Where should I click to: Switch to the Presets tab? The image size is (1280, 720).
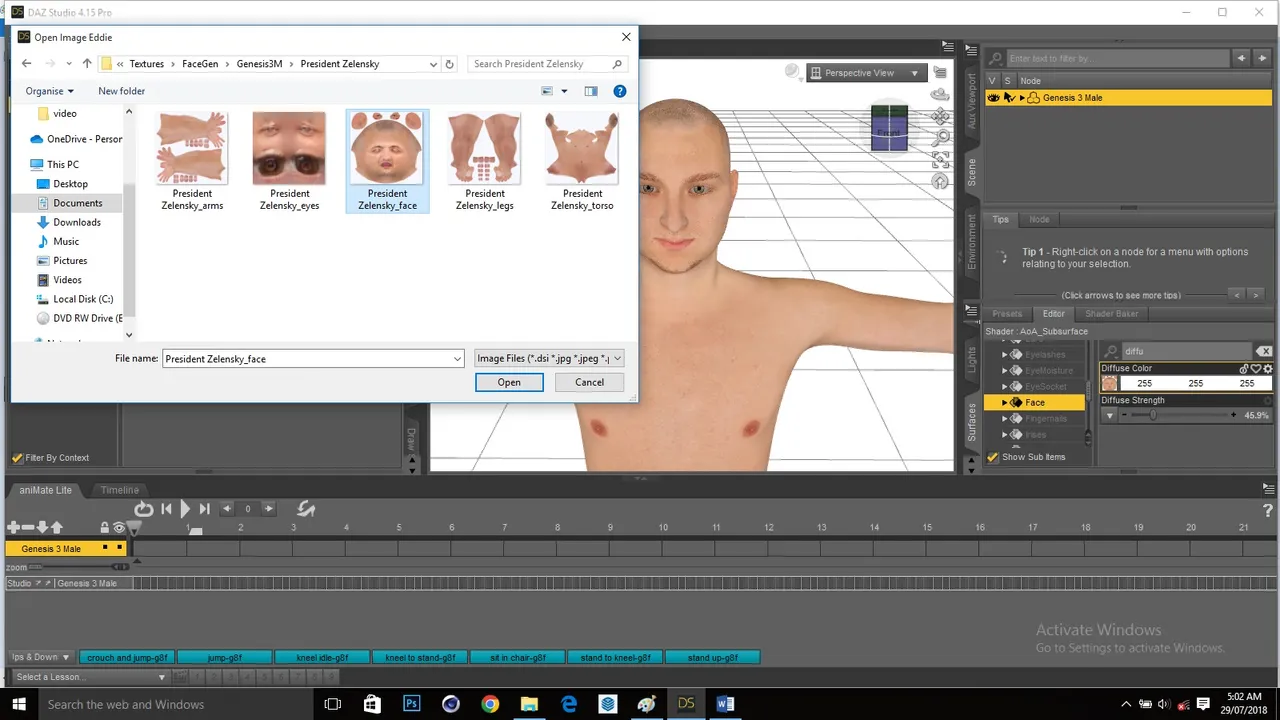(1007, 314)
